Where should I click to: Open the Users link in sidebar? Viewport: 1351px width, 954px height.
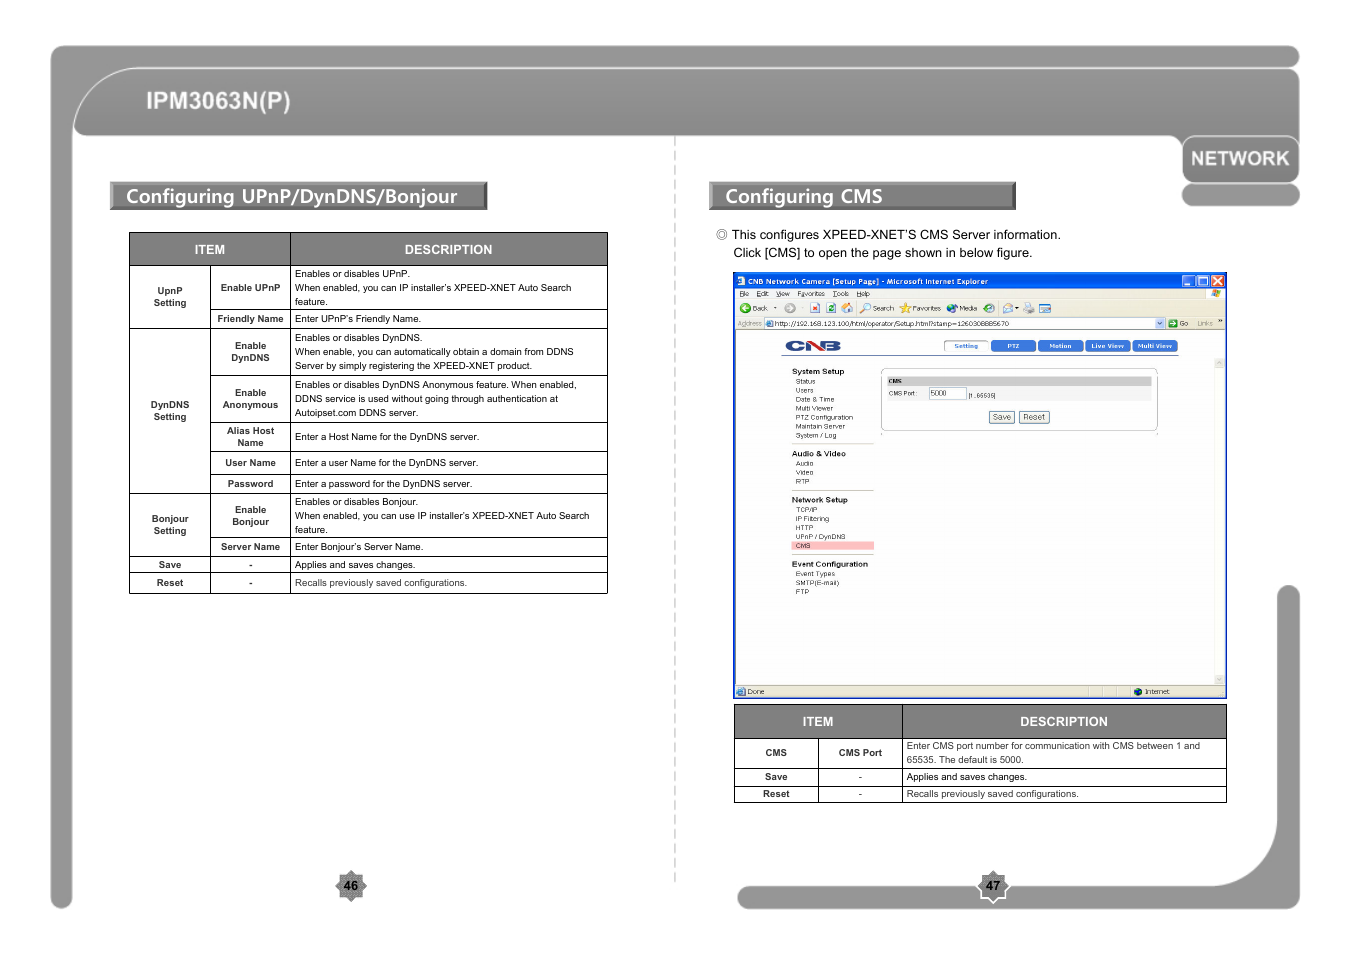804,390
